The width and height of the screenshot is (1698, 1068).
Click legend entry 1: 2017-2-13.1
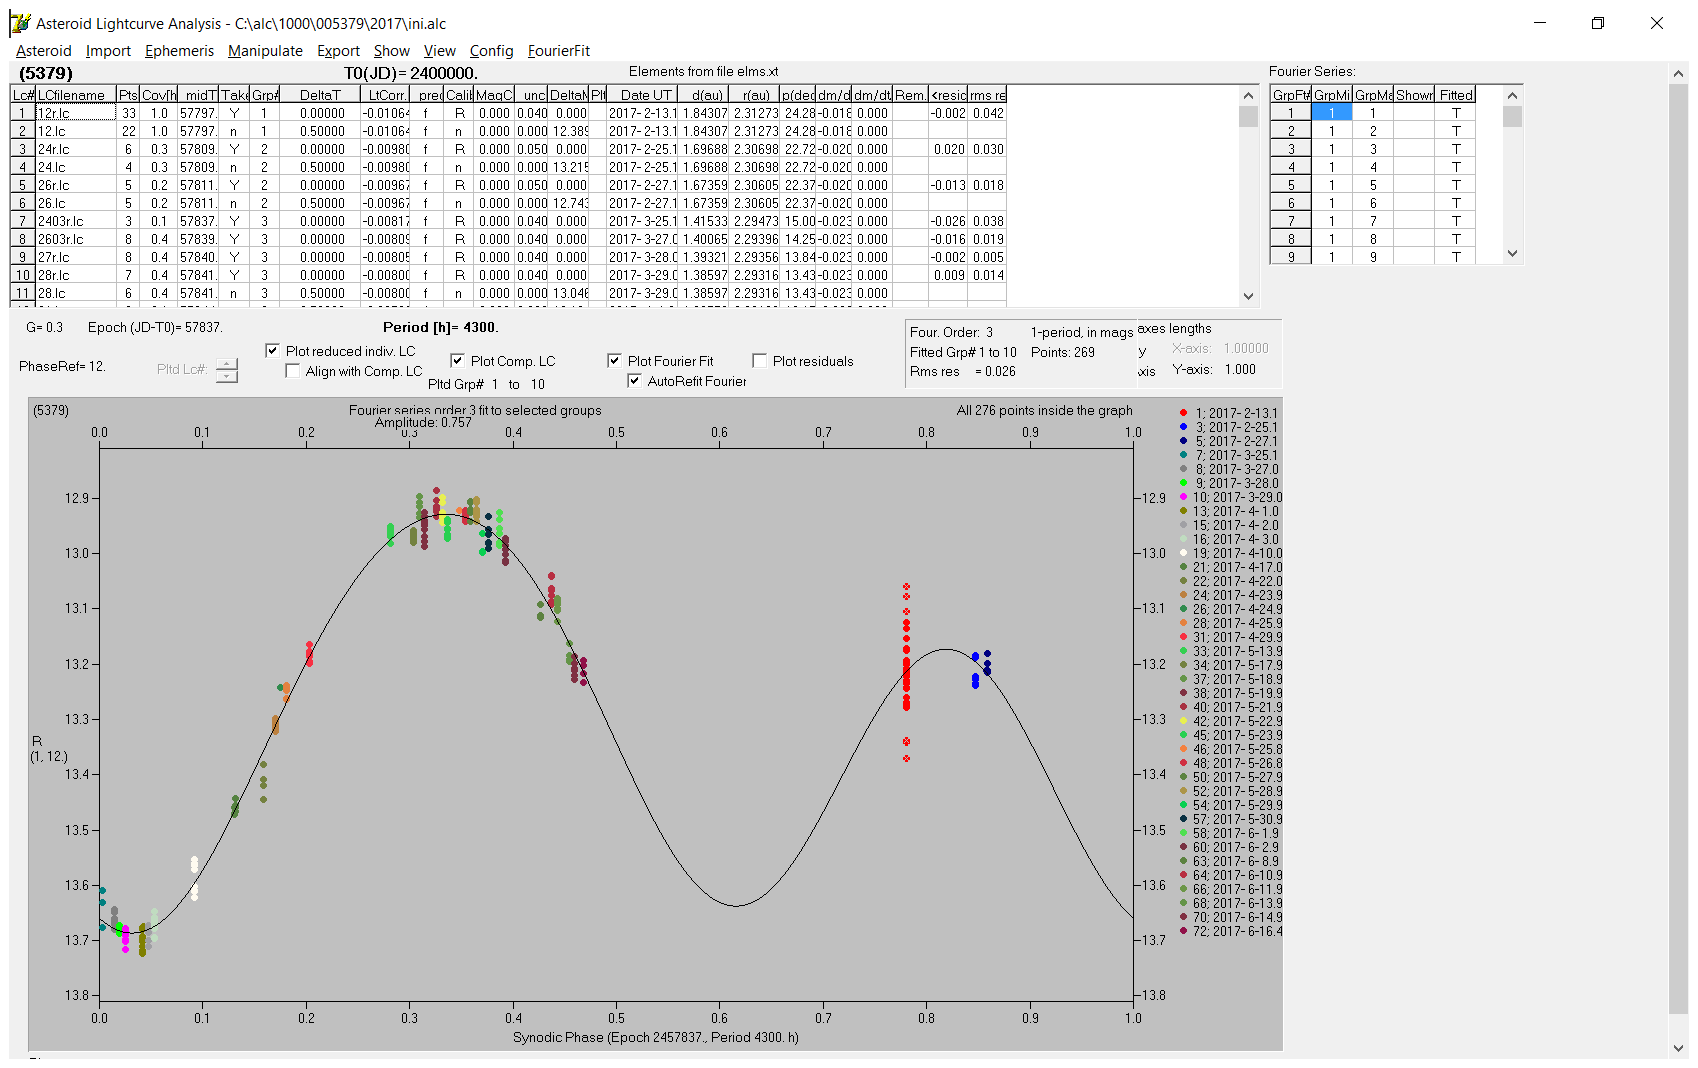click(1229, 413)
